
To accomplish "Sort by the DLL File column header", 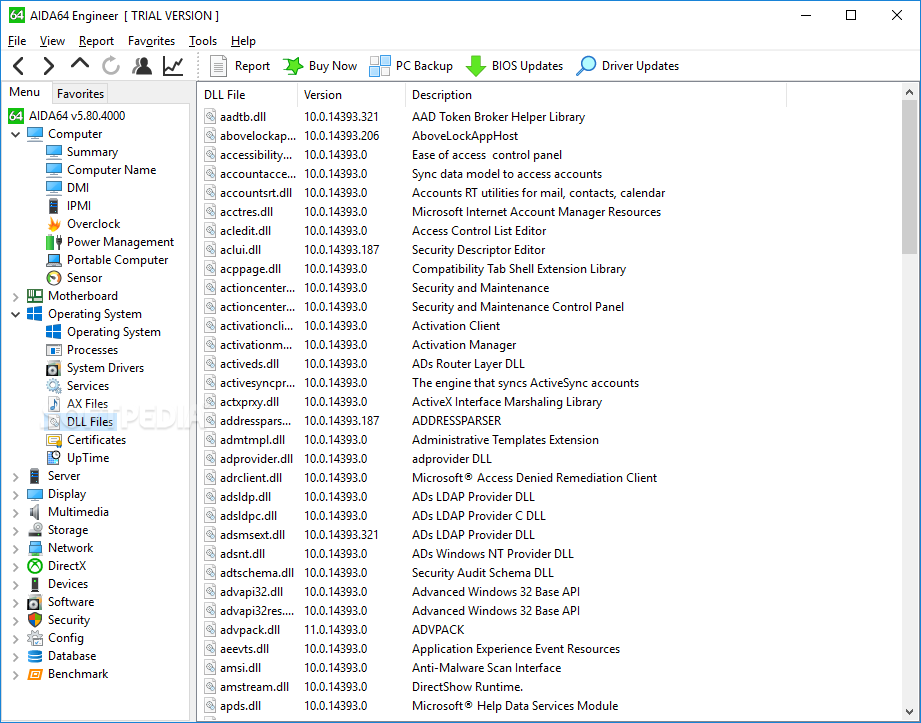I will point(247,95).
